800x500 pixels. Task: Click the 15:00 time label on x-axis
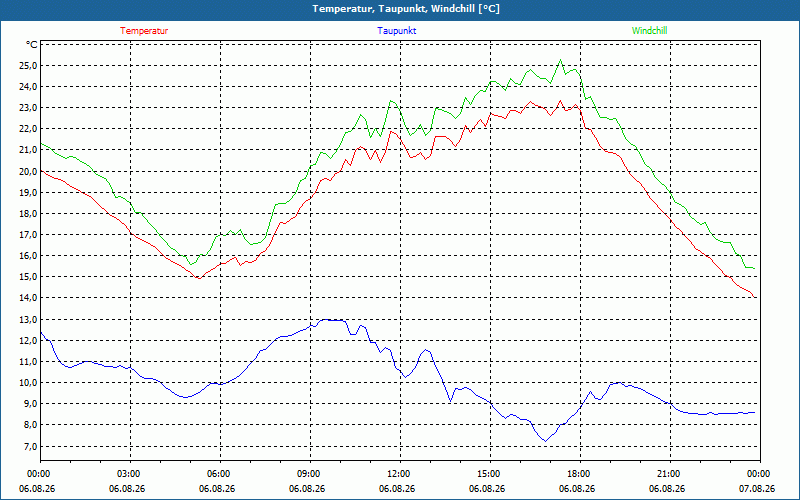pos(490,473)
